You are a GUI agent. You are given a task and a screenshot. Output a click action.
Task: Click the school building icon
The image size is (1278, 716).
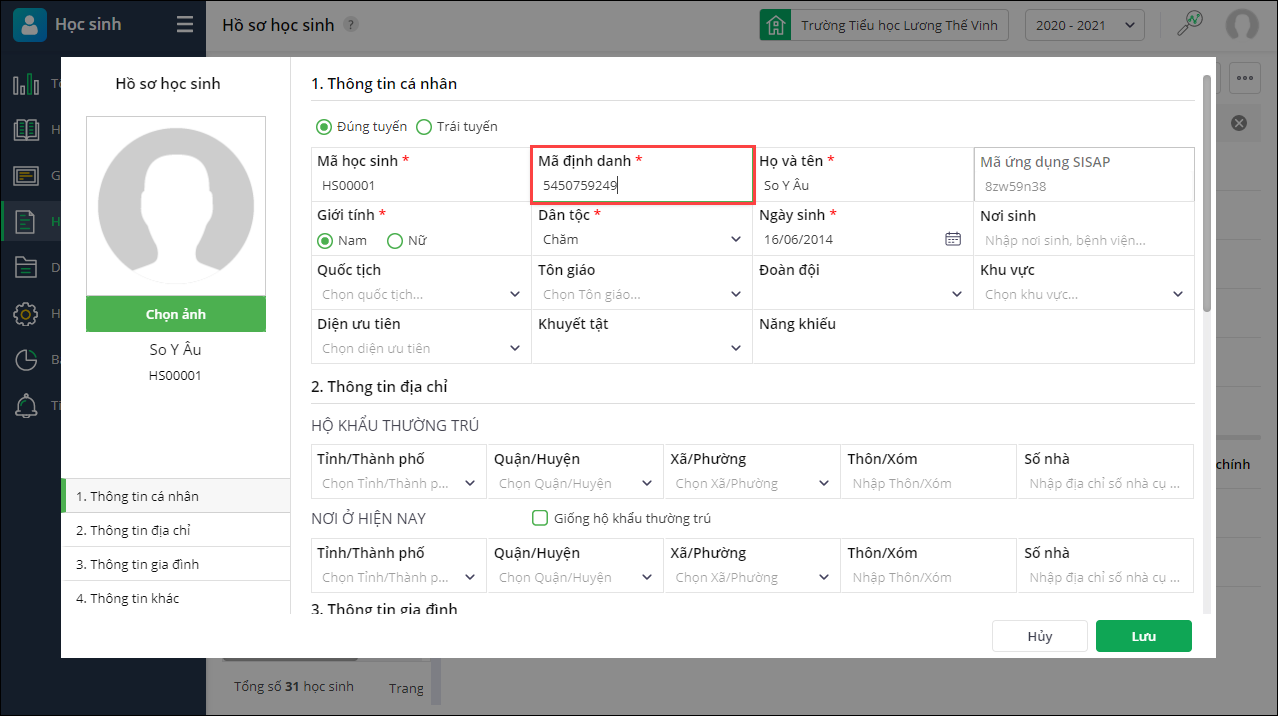point(775,25)
